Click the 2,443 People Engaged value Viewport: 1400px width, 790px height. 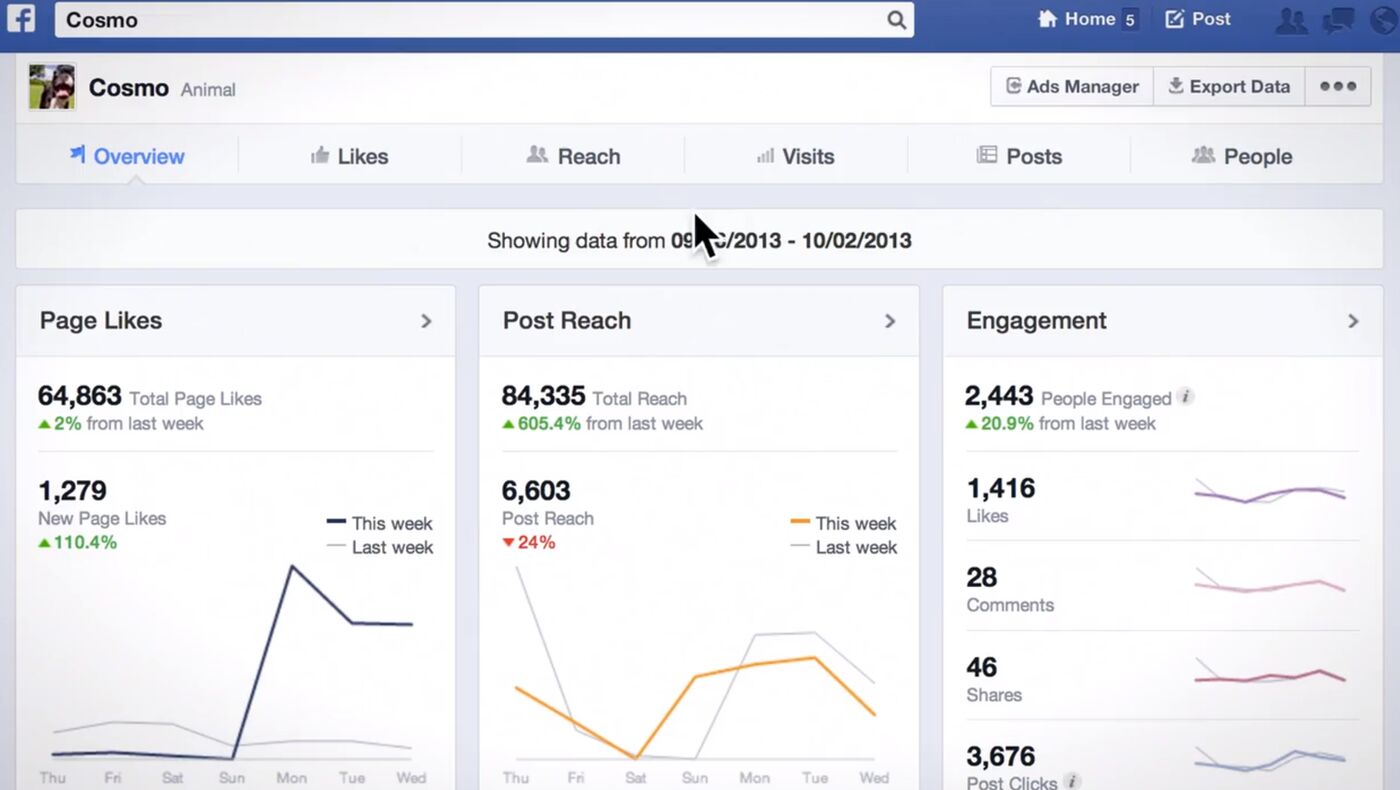pos(999,396)
